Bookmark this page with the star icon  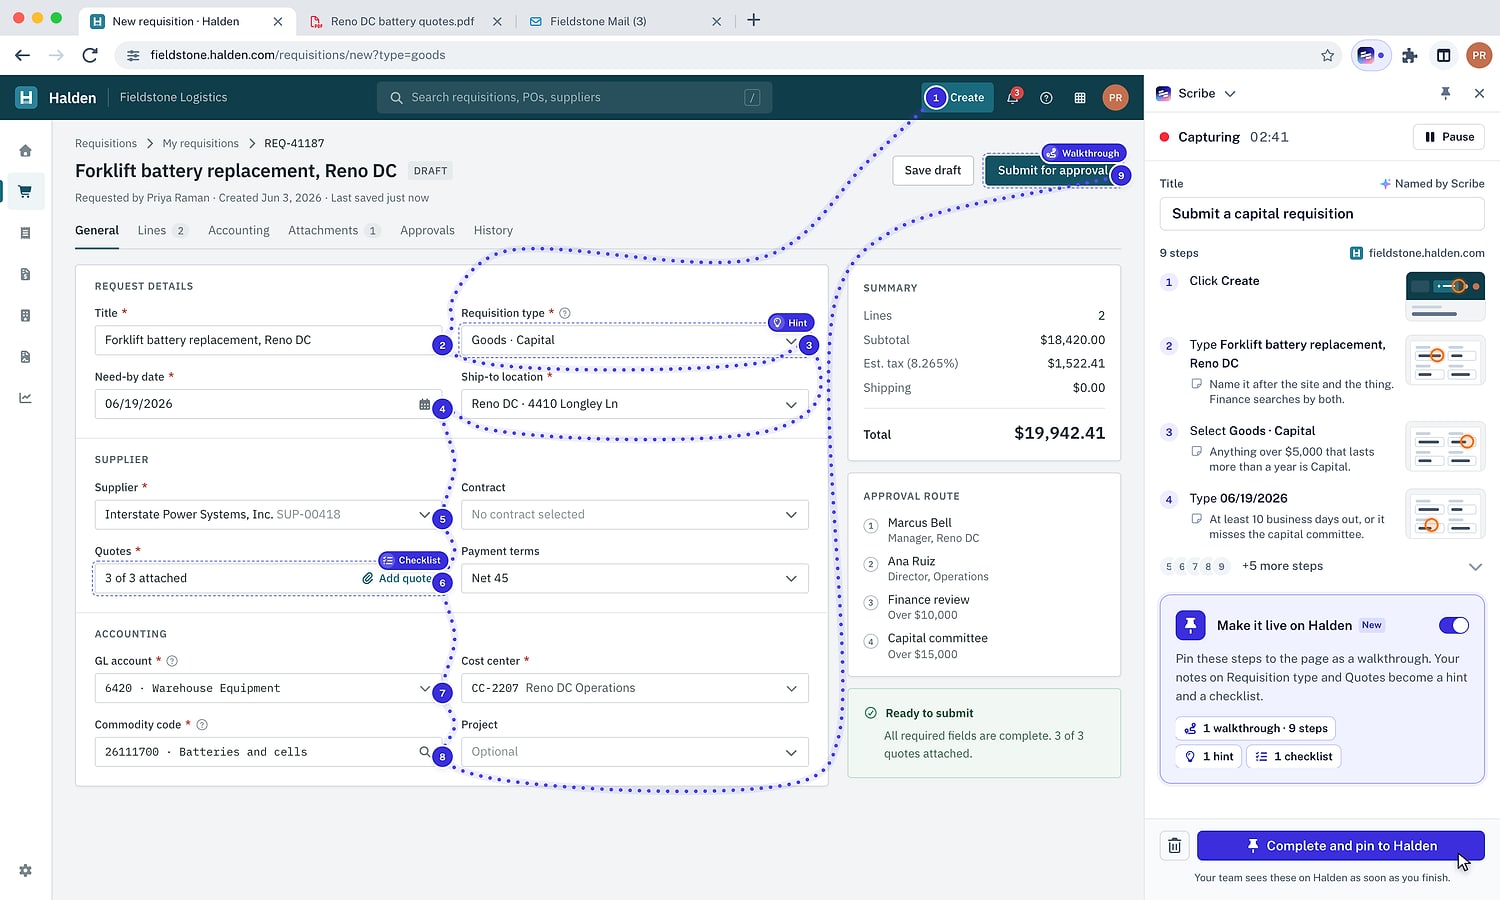1327,55
